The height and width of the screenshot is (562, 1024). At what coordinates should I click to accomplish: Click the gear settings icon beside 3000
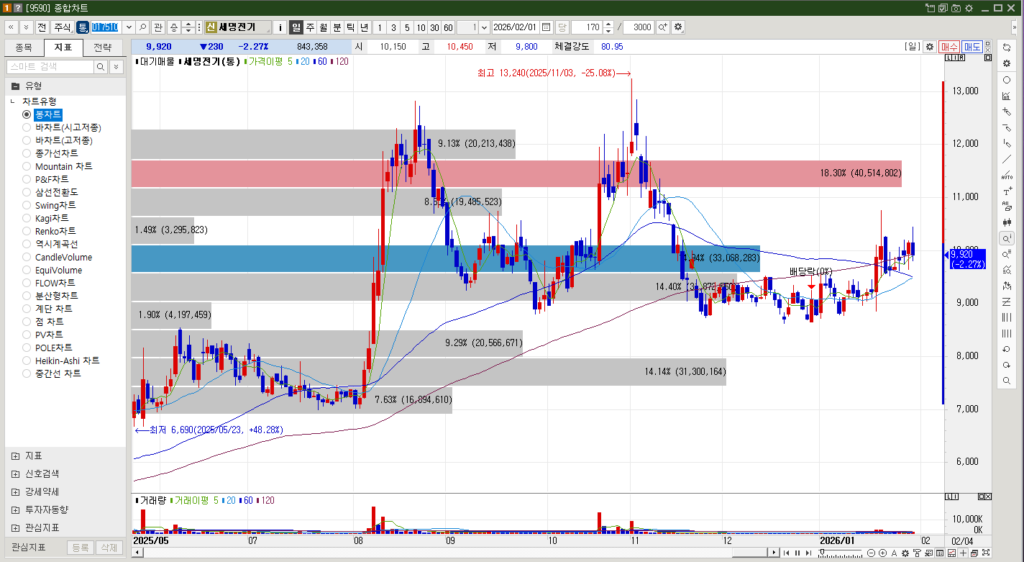pyautogui.click(x=679, y=27)
